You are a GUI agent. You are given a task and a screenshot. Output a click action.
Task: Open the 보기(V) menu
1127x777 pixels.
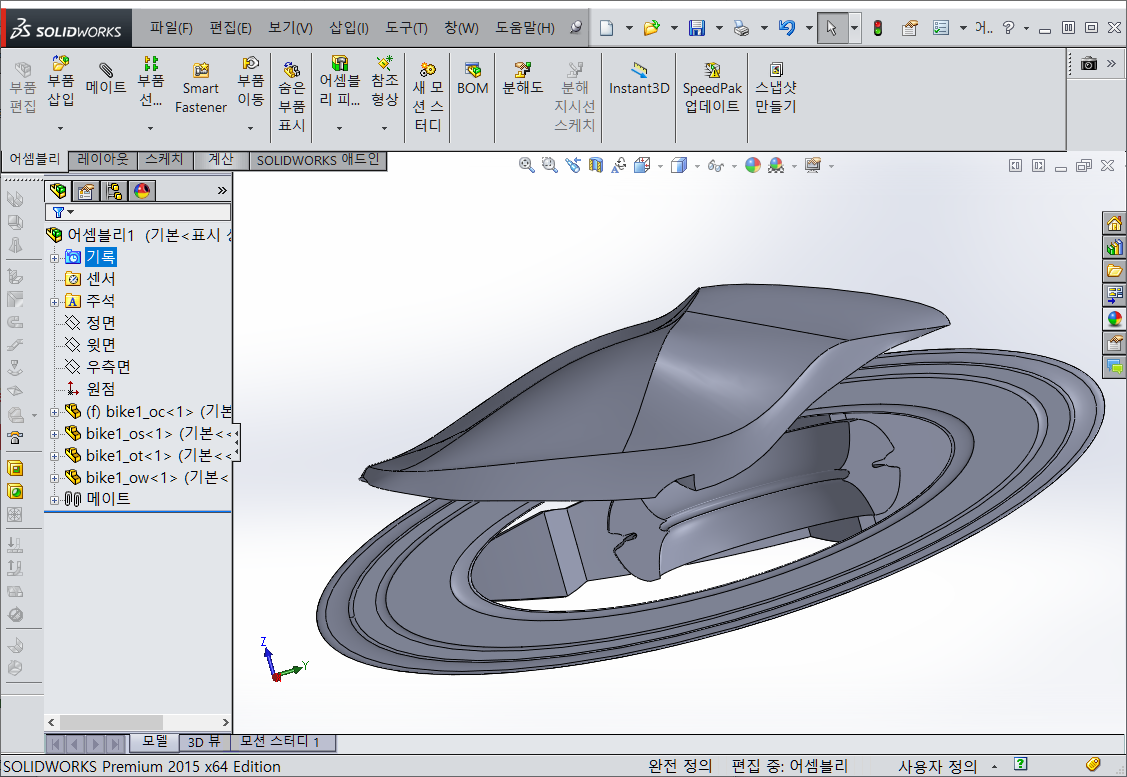(x=290, y=28)
